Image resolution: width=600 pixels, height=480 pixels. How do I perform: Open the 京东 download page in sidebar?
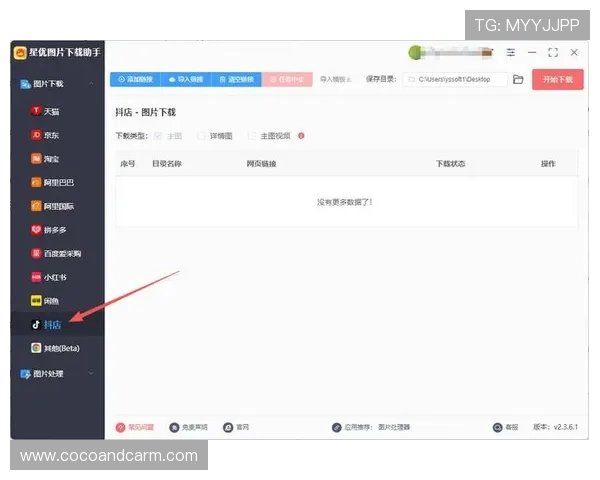click(x=45, y=135)
